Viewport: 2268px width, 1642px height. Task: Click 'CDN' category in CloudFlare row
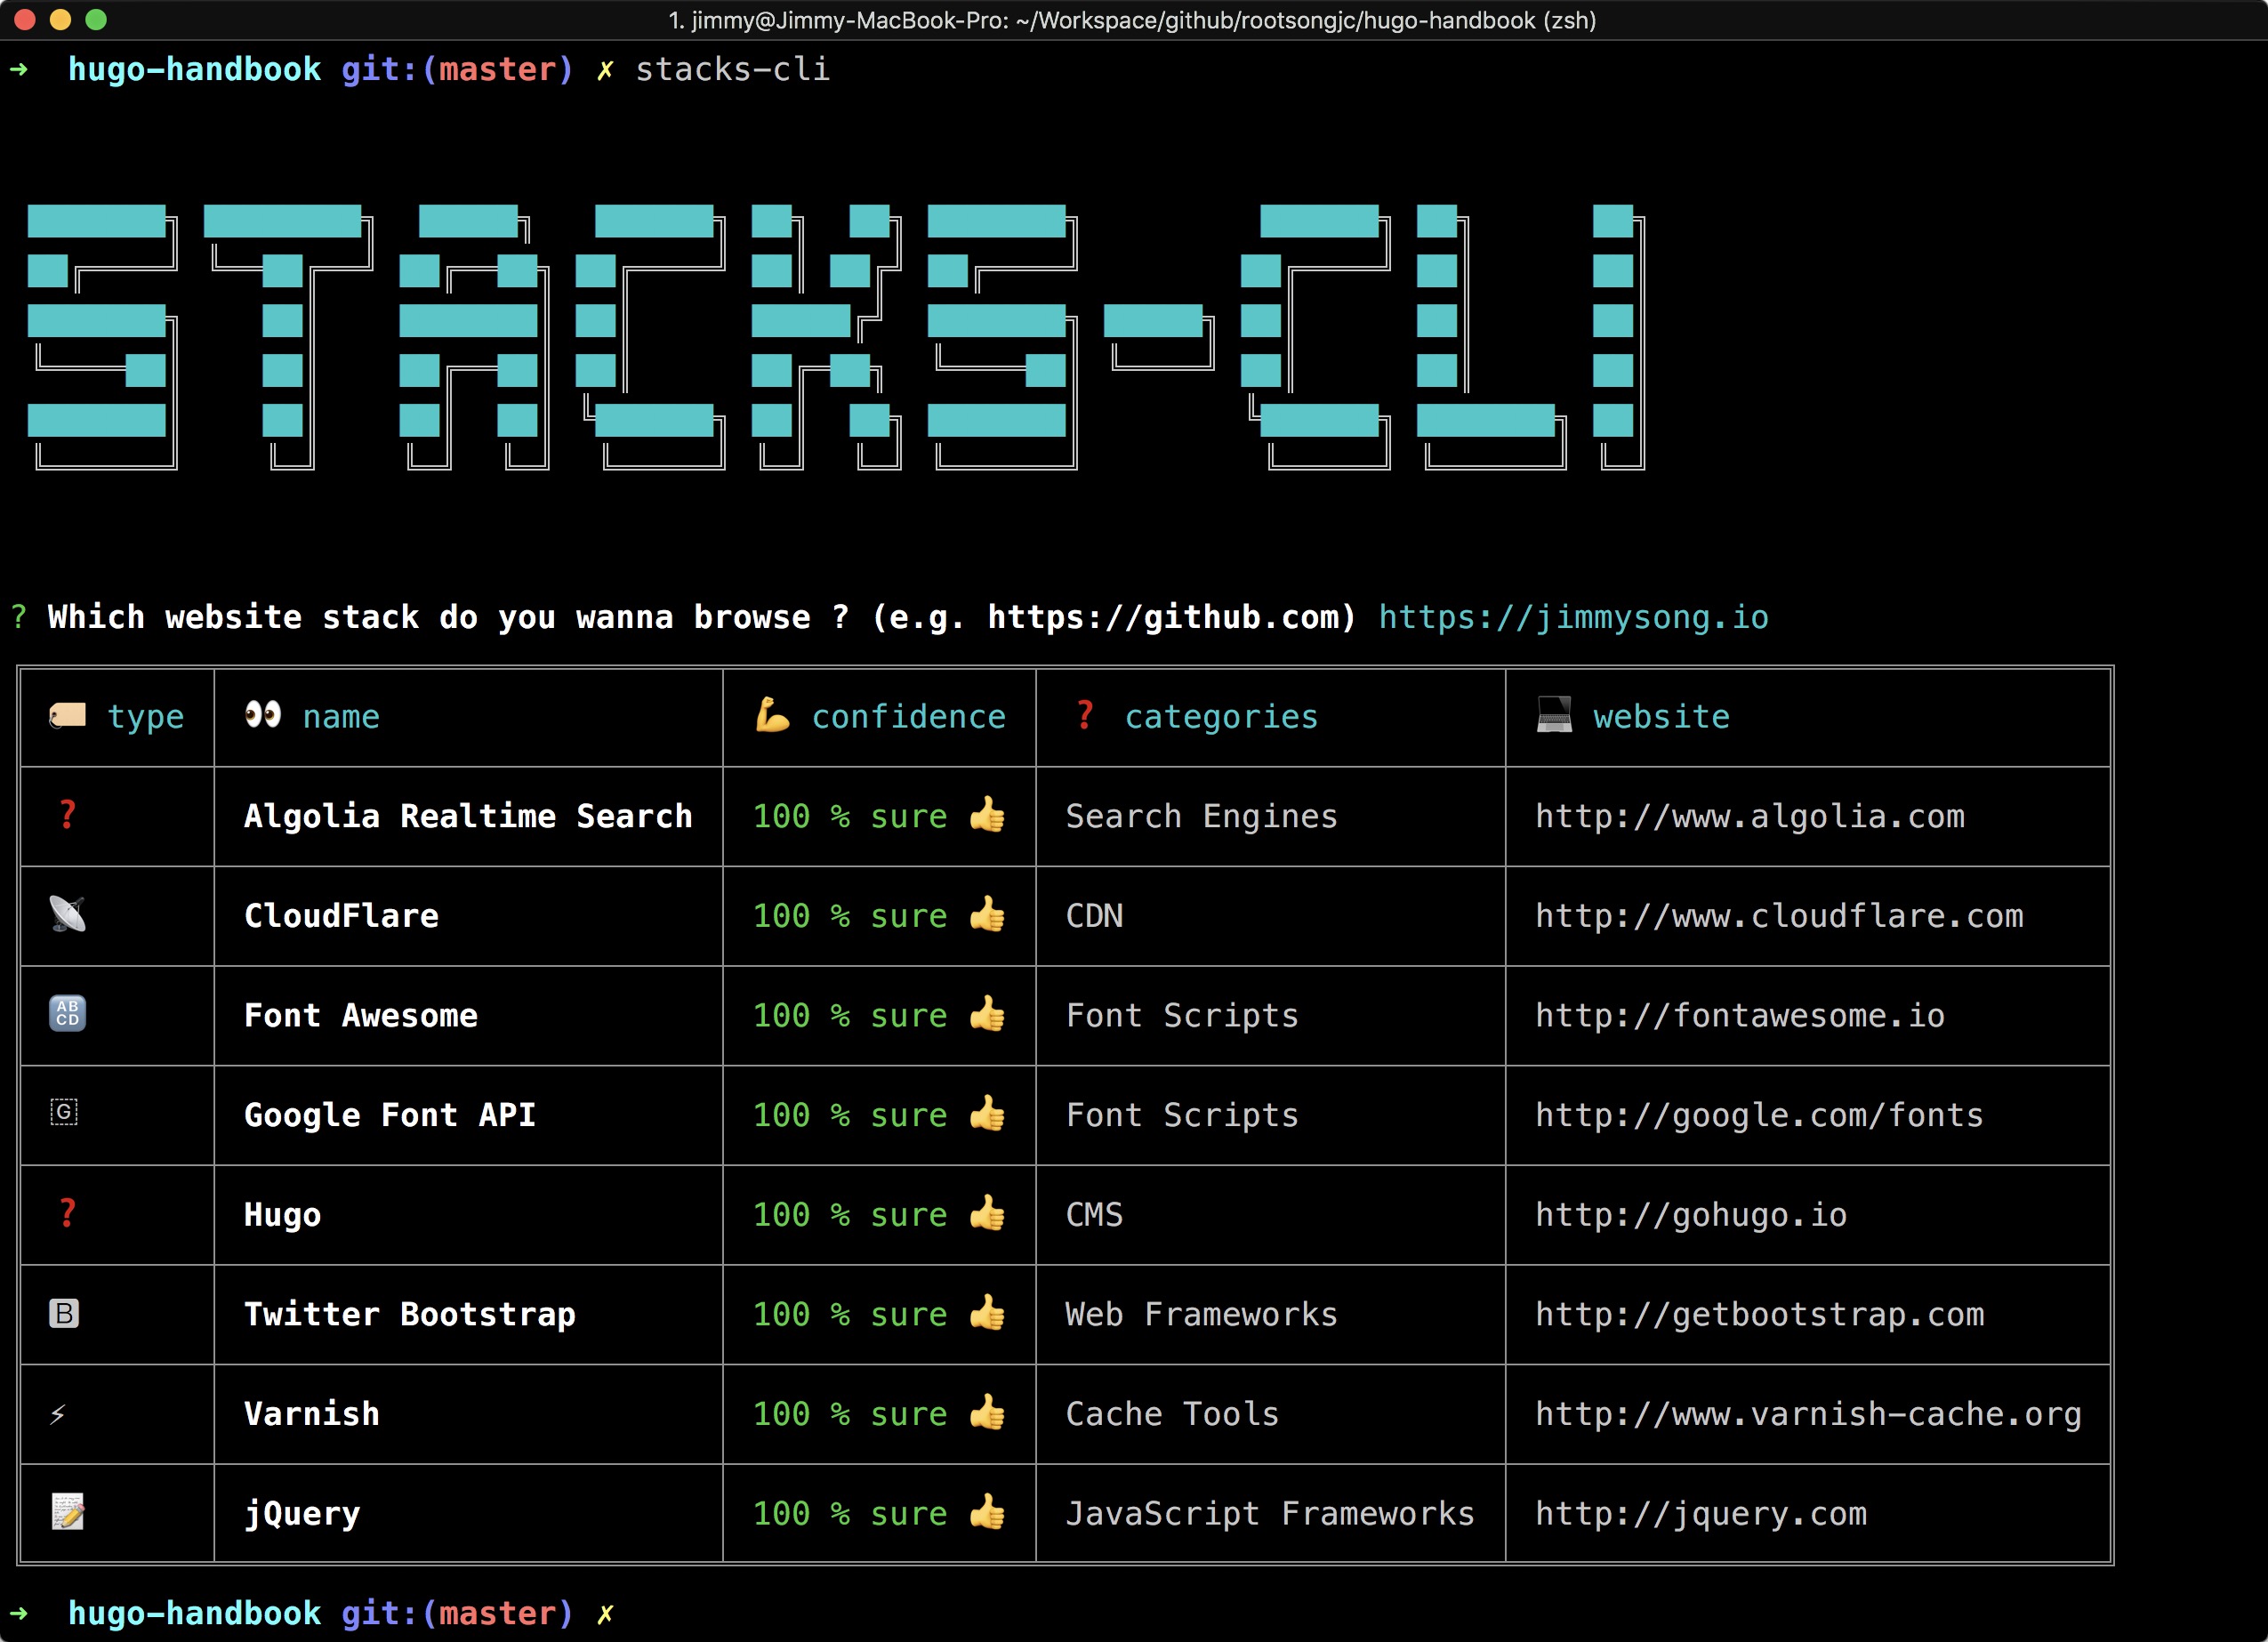pyautogui.click(x=1094, y=916)
